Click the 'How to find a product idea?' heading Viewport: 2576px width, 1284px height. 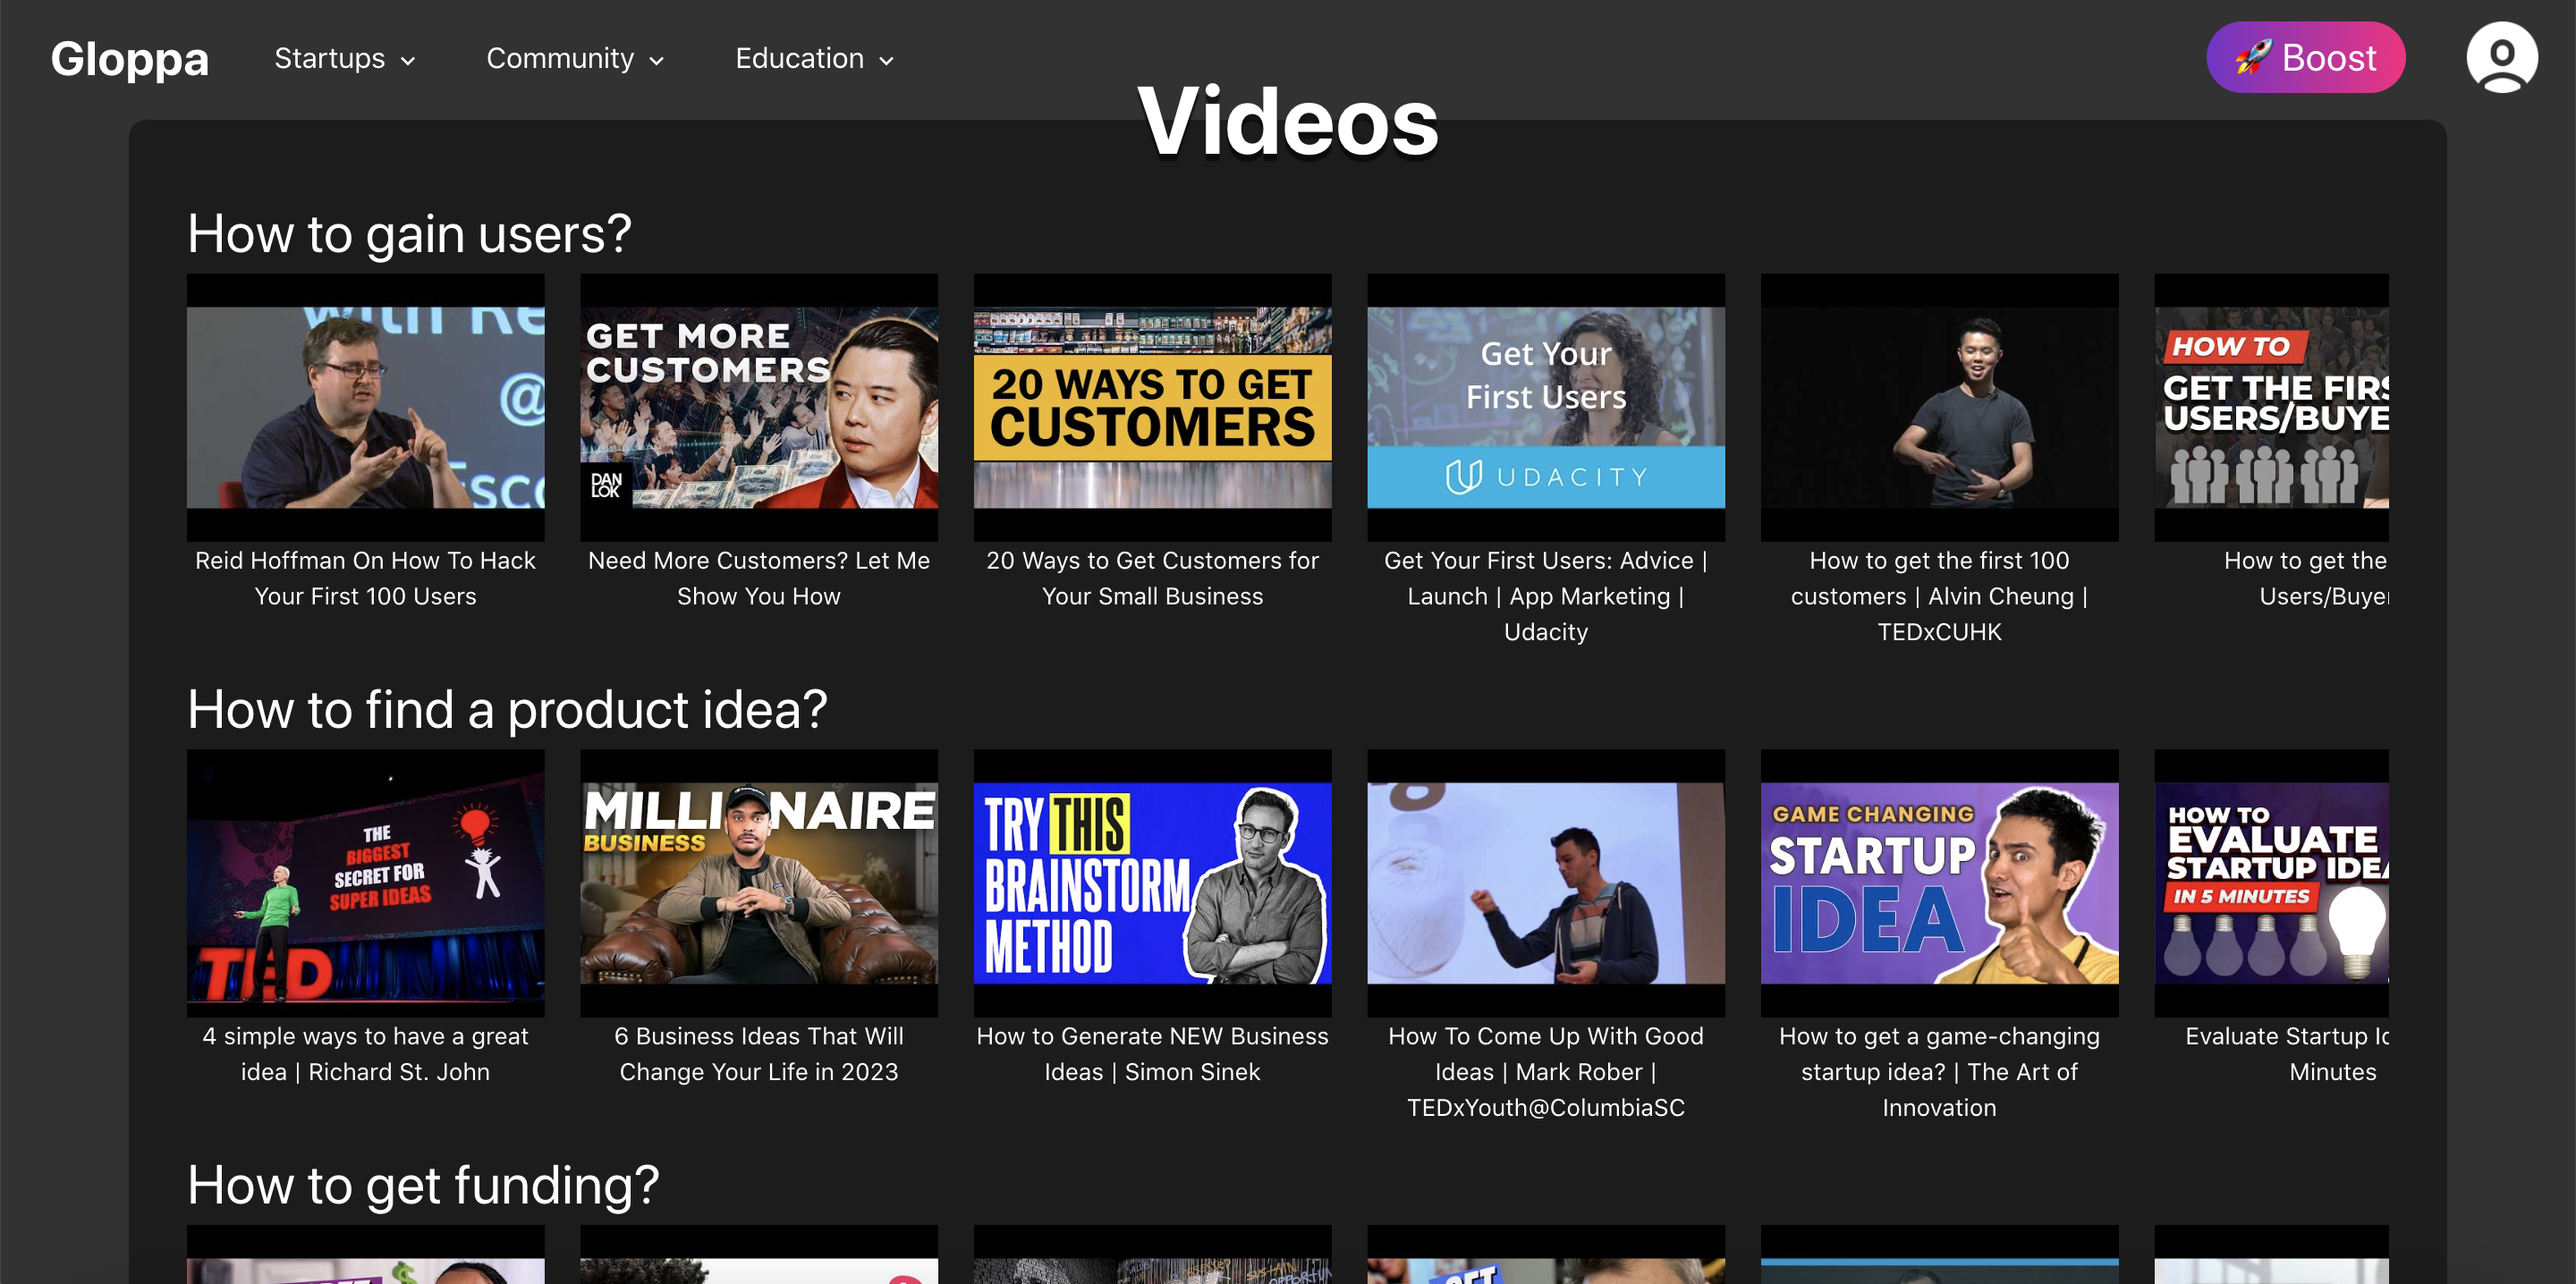[x=507, y=709]
